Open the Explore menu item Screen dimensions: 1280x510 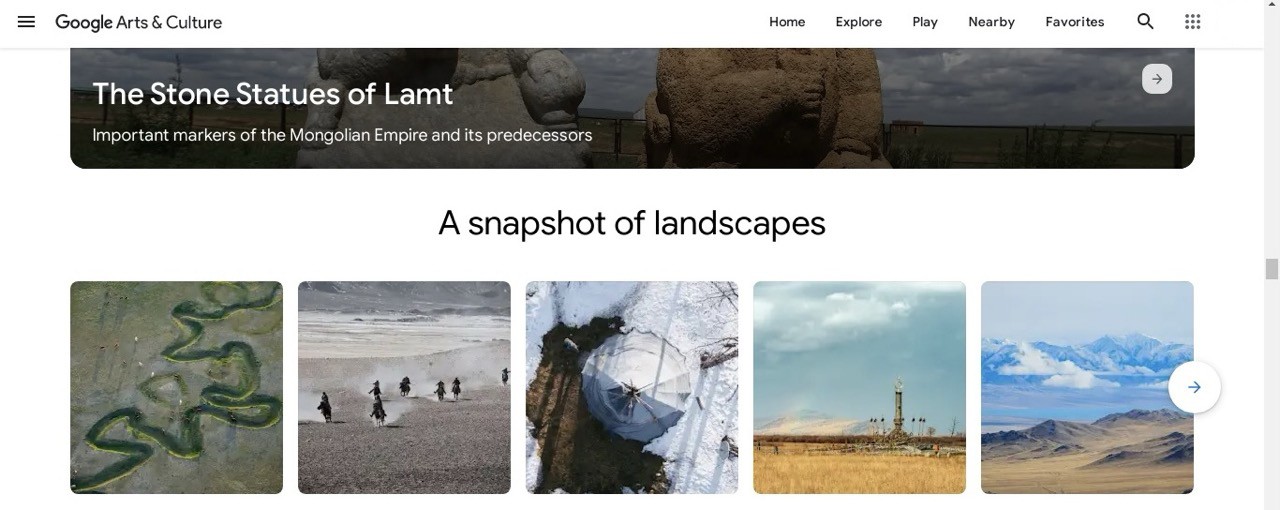(859, 22)
